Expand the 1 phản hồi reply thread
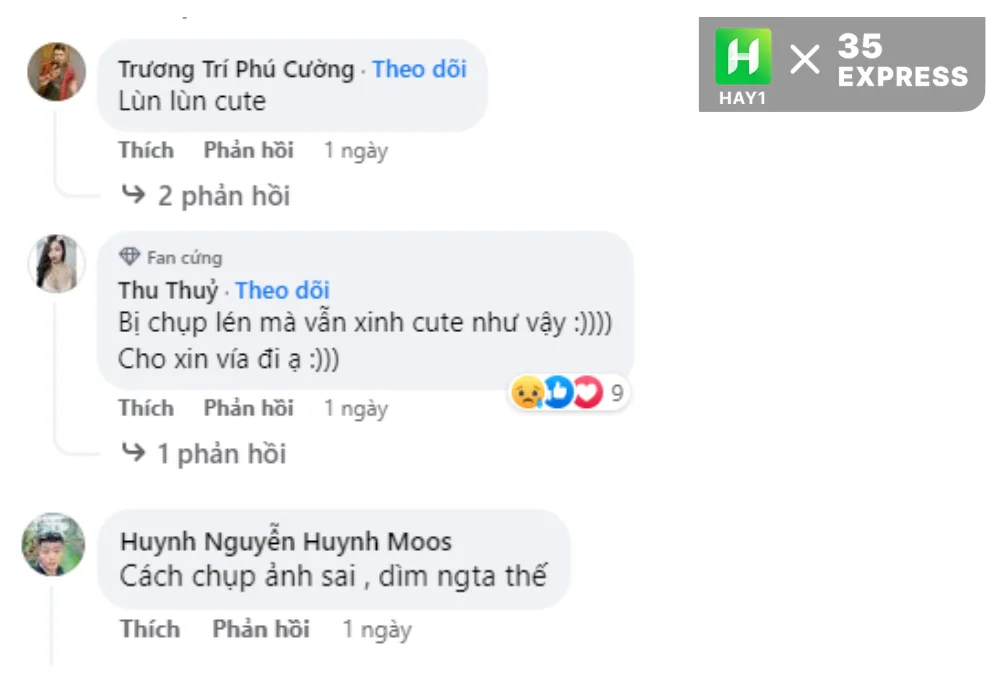 [203, 454]
